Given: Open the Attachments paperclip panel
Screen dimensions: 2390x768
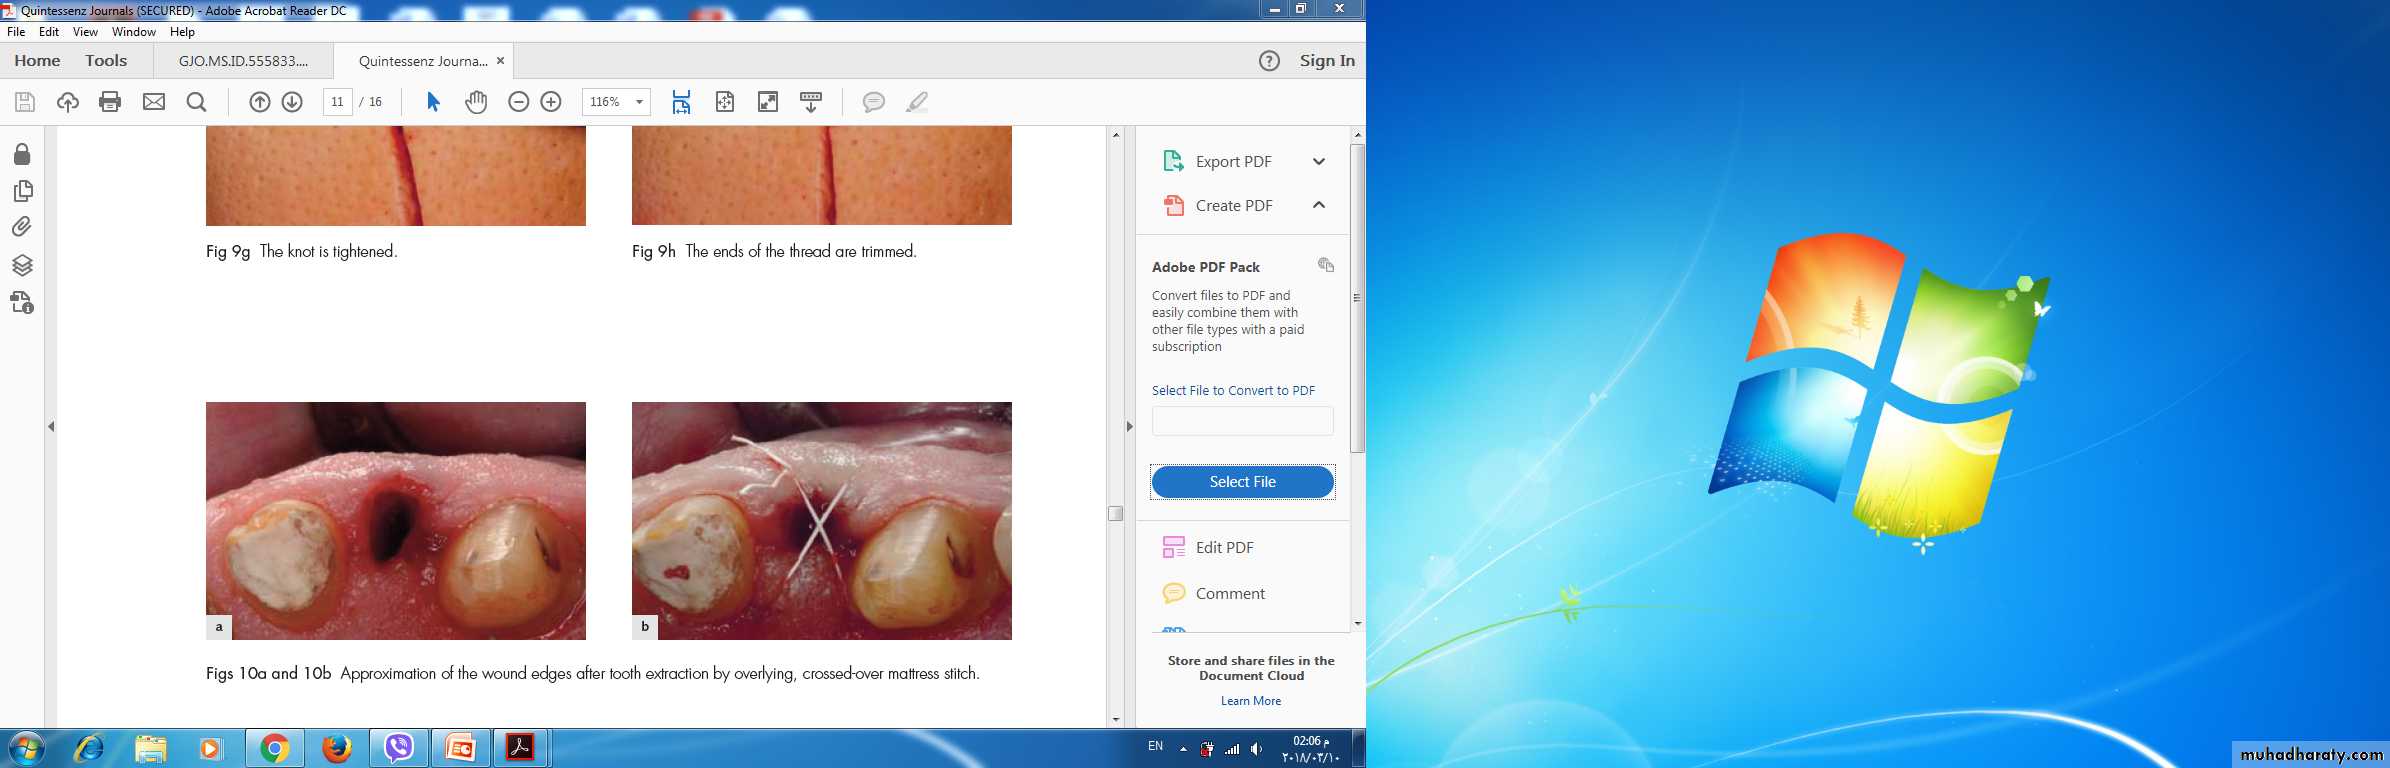Looking at the screenshot, I should [x=22, y=227].
